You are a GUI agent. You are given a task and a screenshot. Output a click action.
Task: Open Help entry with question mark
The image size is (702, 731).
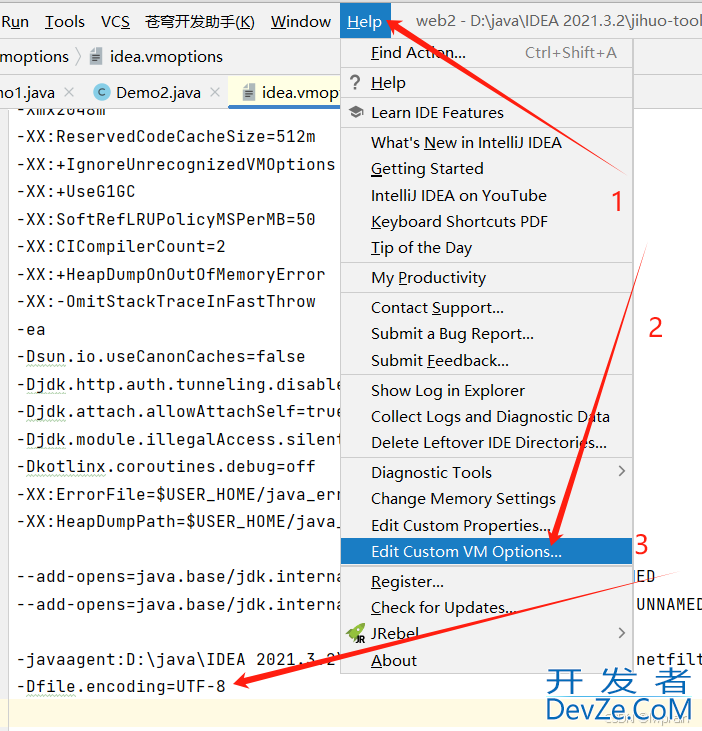pyautogui.click(x=486, y=83)
